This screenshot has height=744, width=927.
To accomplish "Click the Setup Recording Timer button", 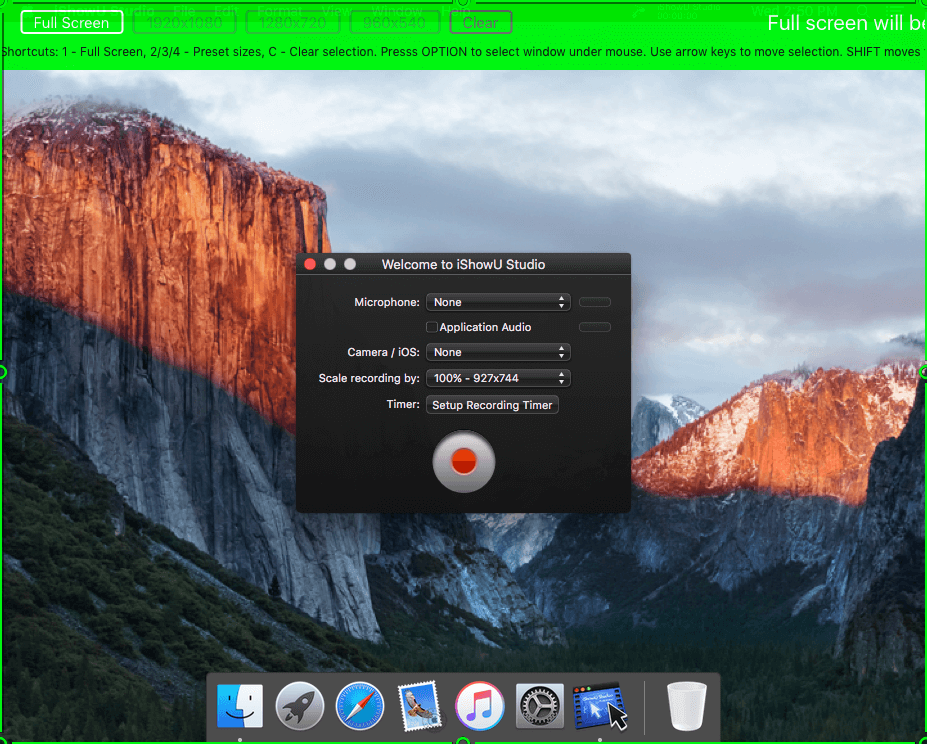I will (492, 405).
